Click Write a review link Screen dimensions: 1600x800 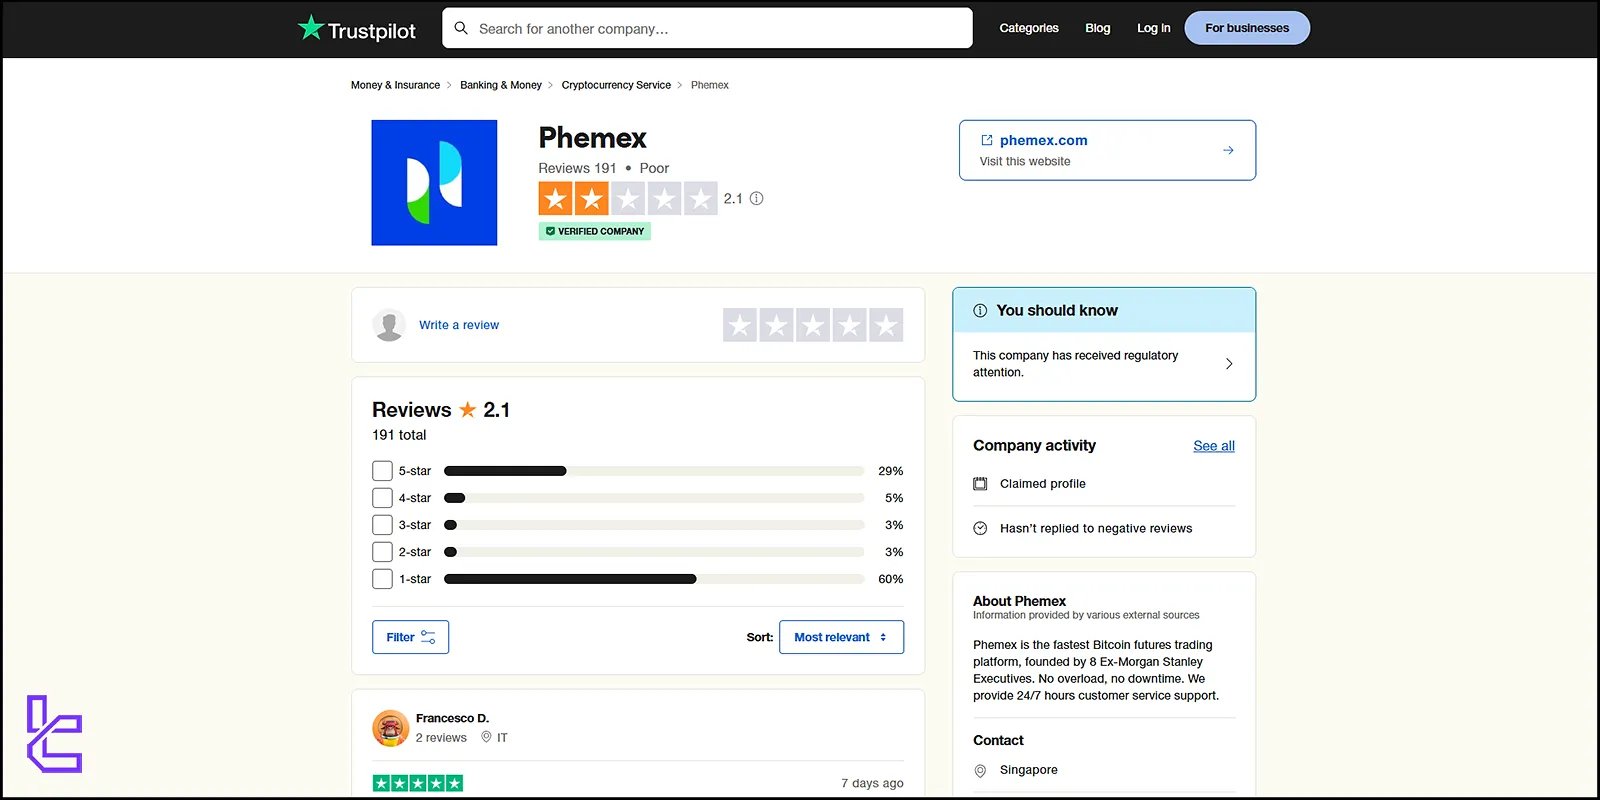pyautogui.click(x=459, y=325)
